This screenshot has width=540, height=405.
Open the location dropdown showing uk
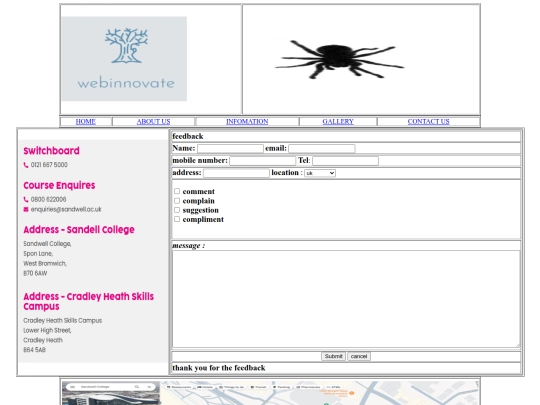pyautogui.click(x=320, y=173)
